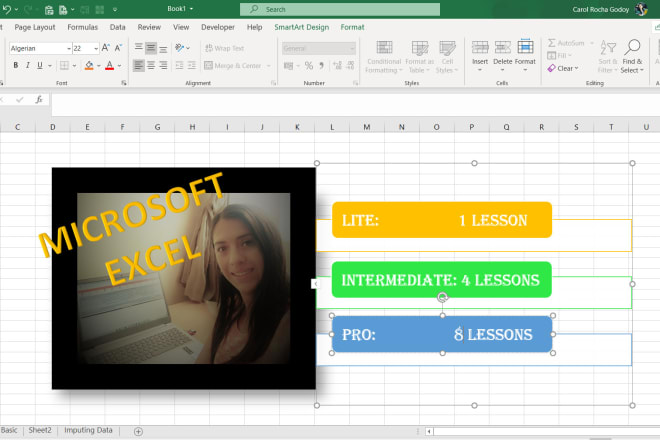The image size is (660, 440).
Task: Open the font name dropdown showing Algerian
Action: pos(69,48)
